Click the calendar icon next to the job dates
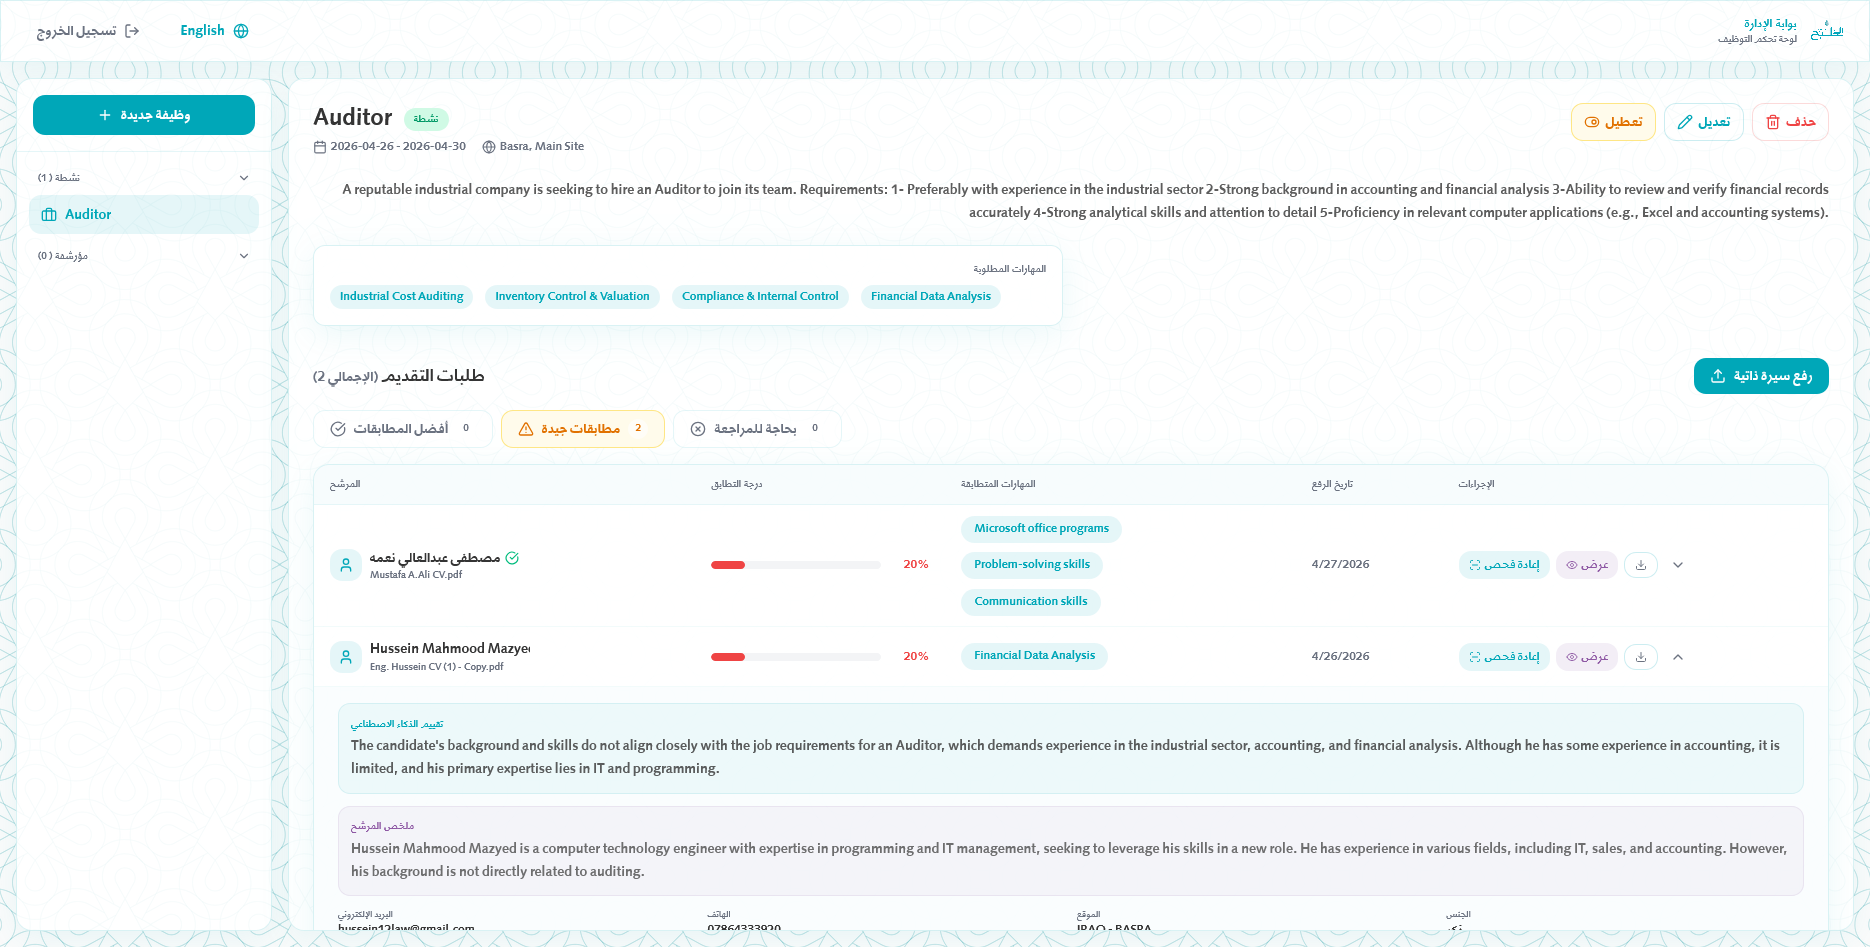 pyautogui.click(x=318, y=146)
